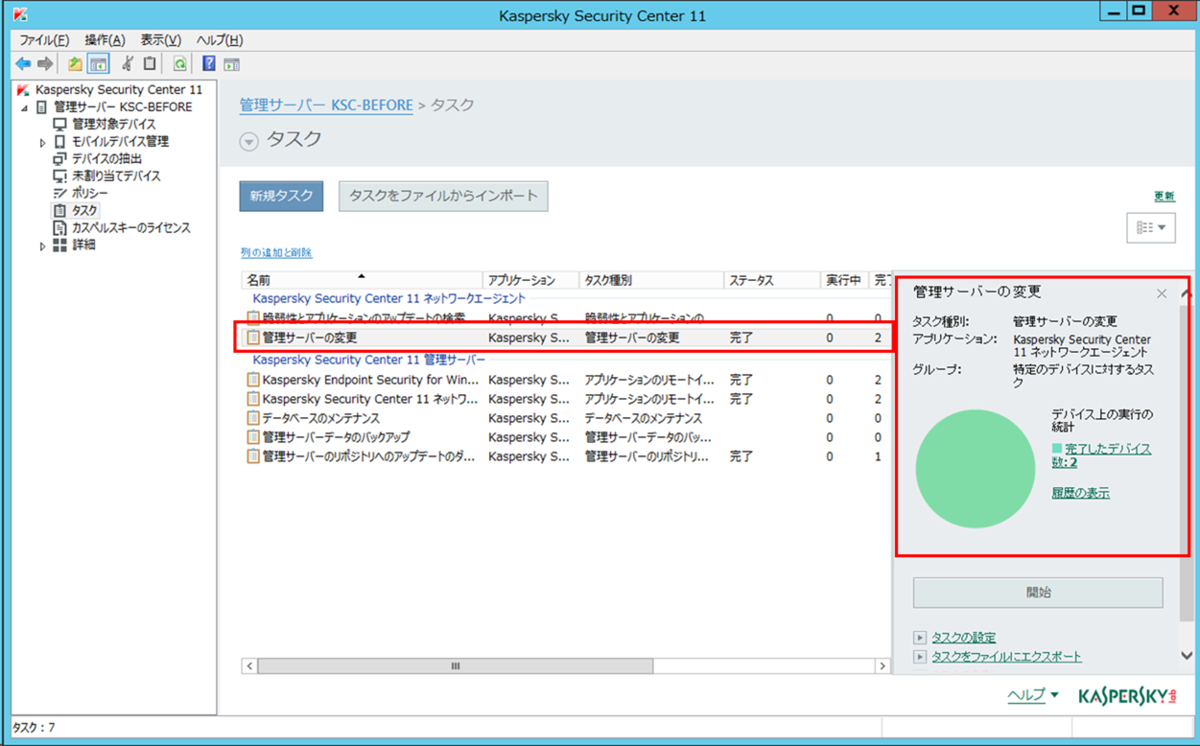Click the horizontal scrollbar thumb under the task list
The width and height of the screenshot is (1200, 746).
click(x=455, y=665)
